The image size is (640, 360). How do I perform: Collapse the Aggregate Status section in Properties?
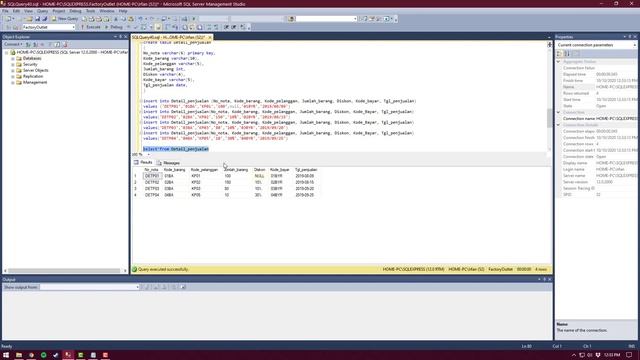click(558, 62)
